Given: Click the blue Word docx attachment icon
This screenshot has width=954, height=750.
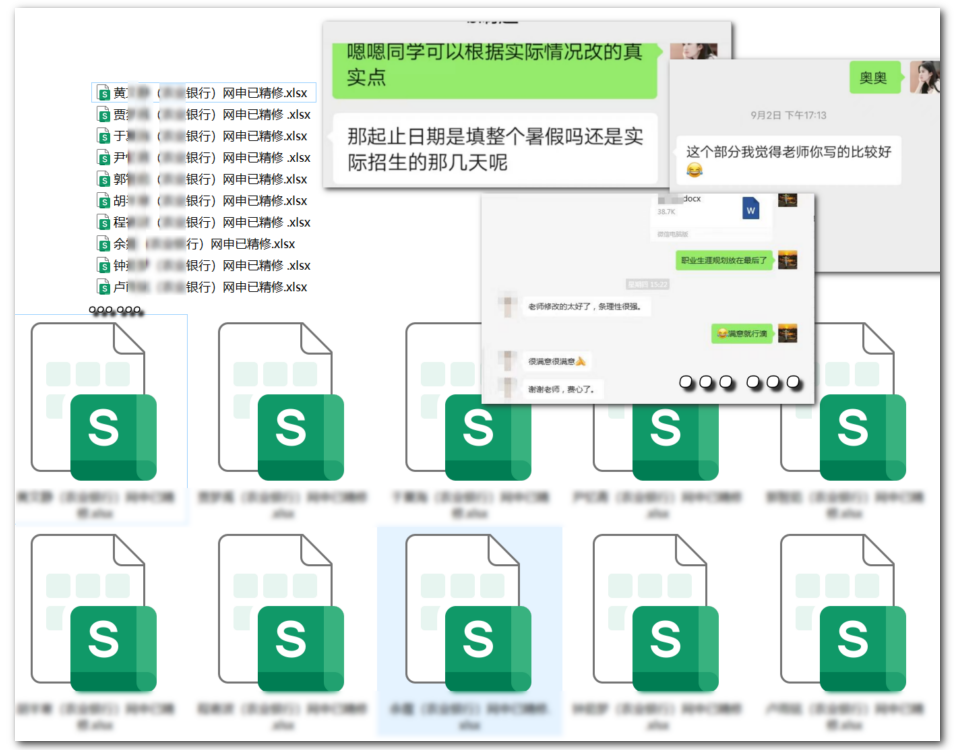Looking at the screenshot, I should pyautogui.click(x=751, y=209).
